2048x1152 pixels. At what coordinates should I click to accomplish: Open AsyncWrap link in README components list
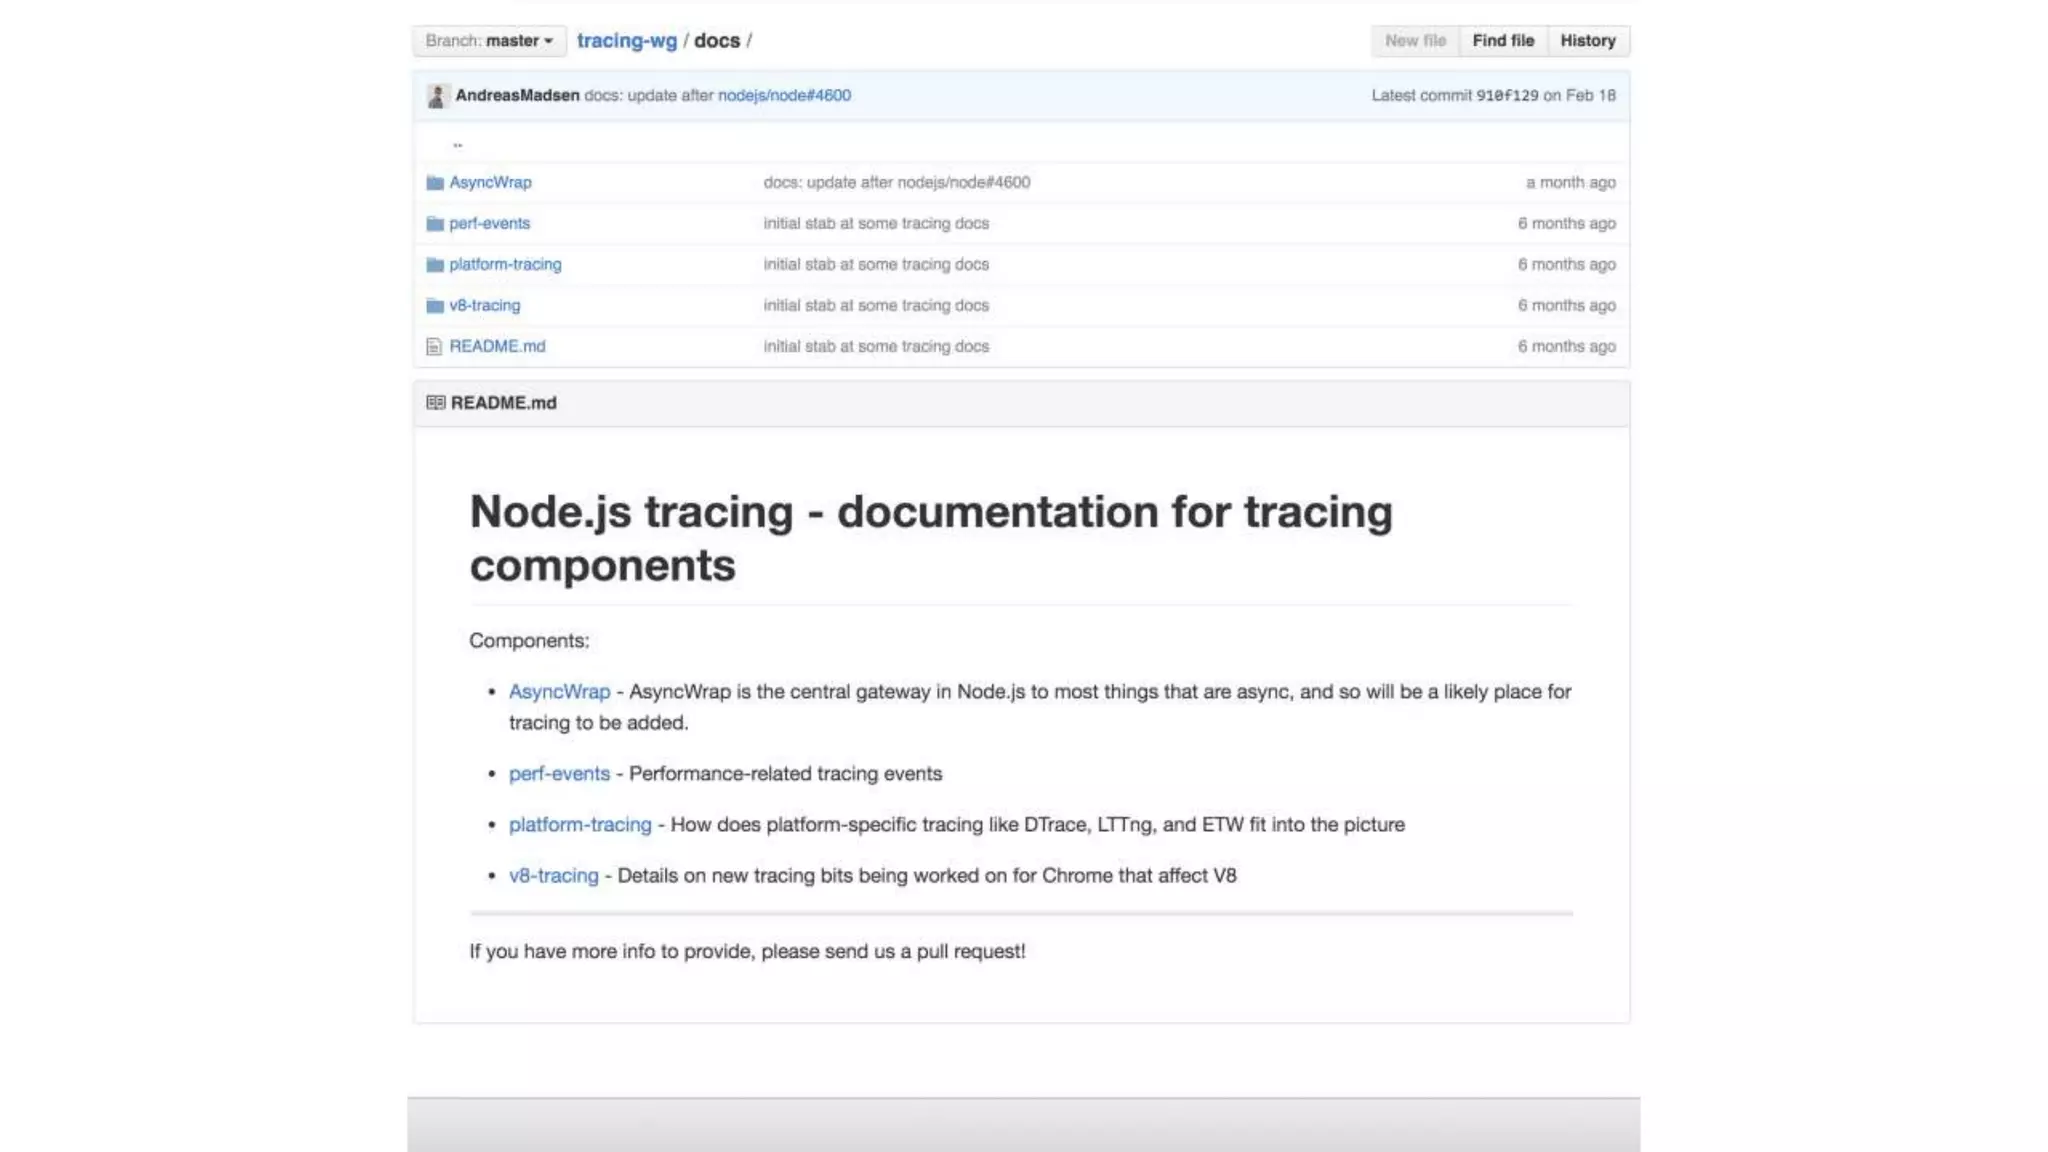(x=559, y=692)
